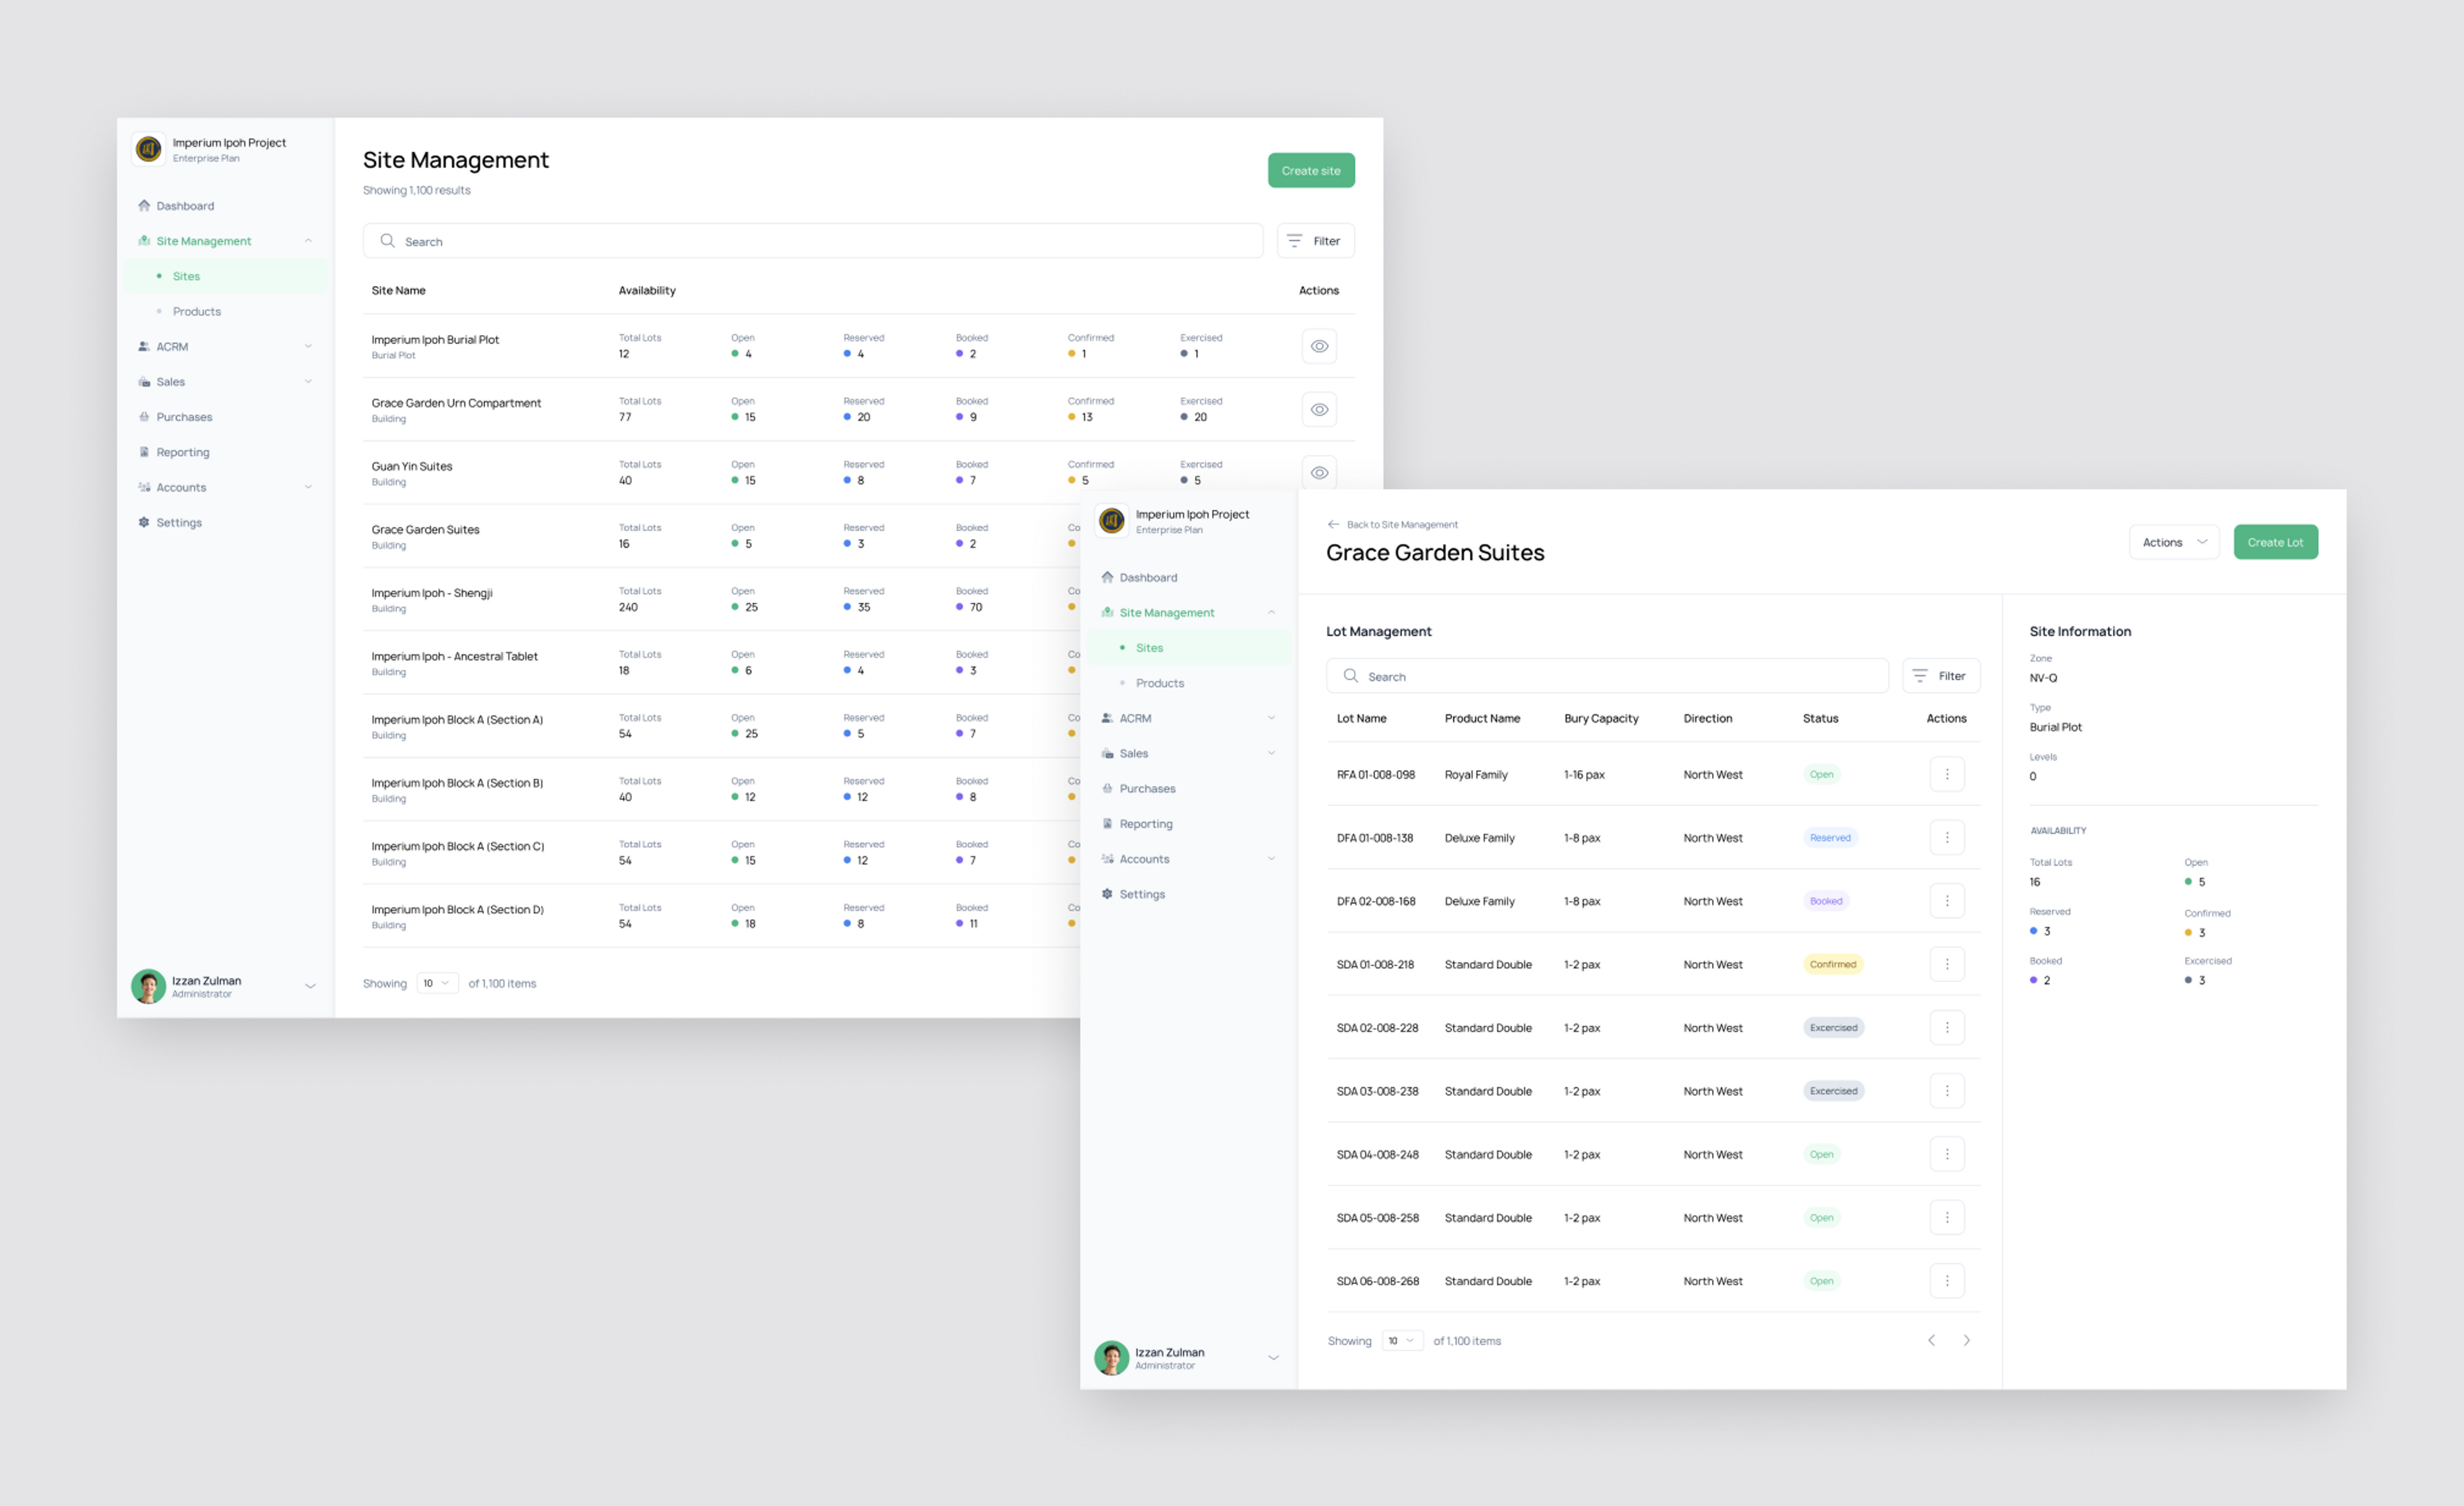
Task: Open the items-per-page dropdown in Site Management
Action: pos(437,983)
